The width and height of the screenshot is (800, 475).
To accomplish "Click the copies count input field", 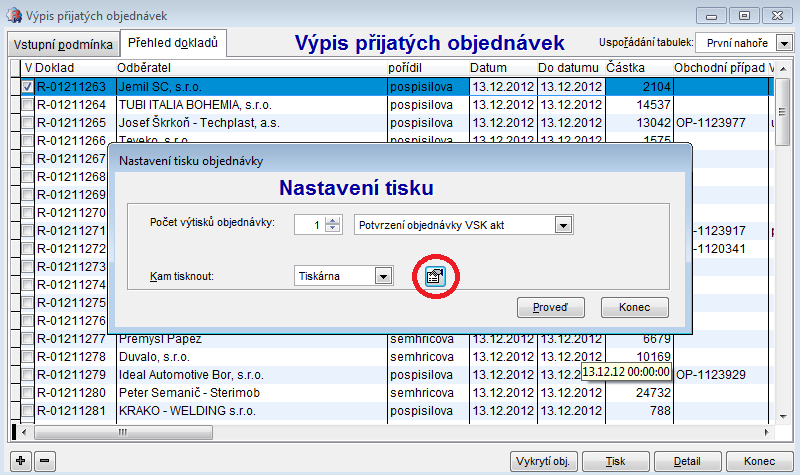I will [x=310, y=226].
